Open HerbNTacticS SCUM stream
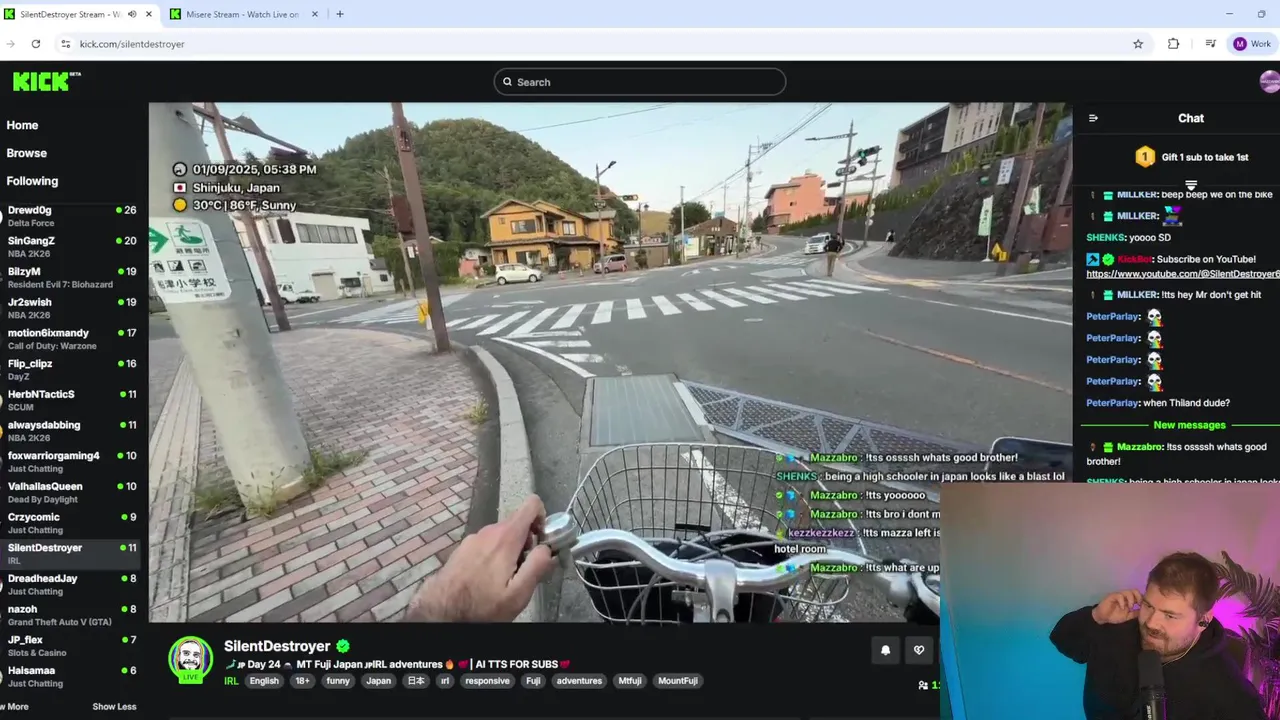1280x720 pixels. pyautogui.click(x=70, y=401)
